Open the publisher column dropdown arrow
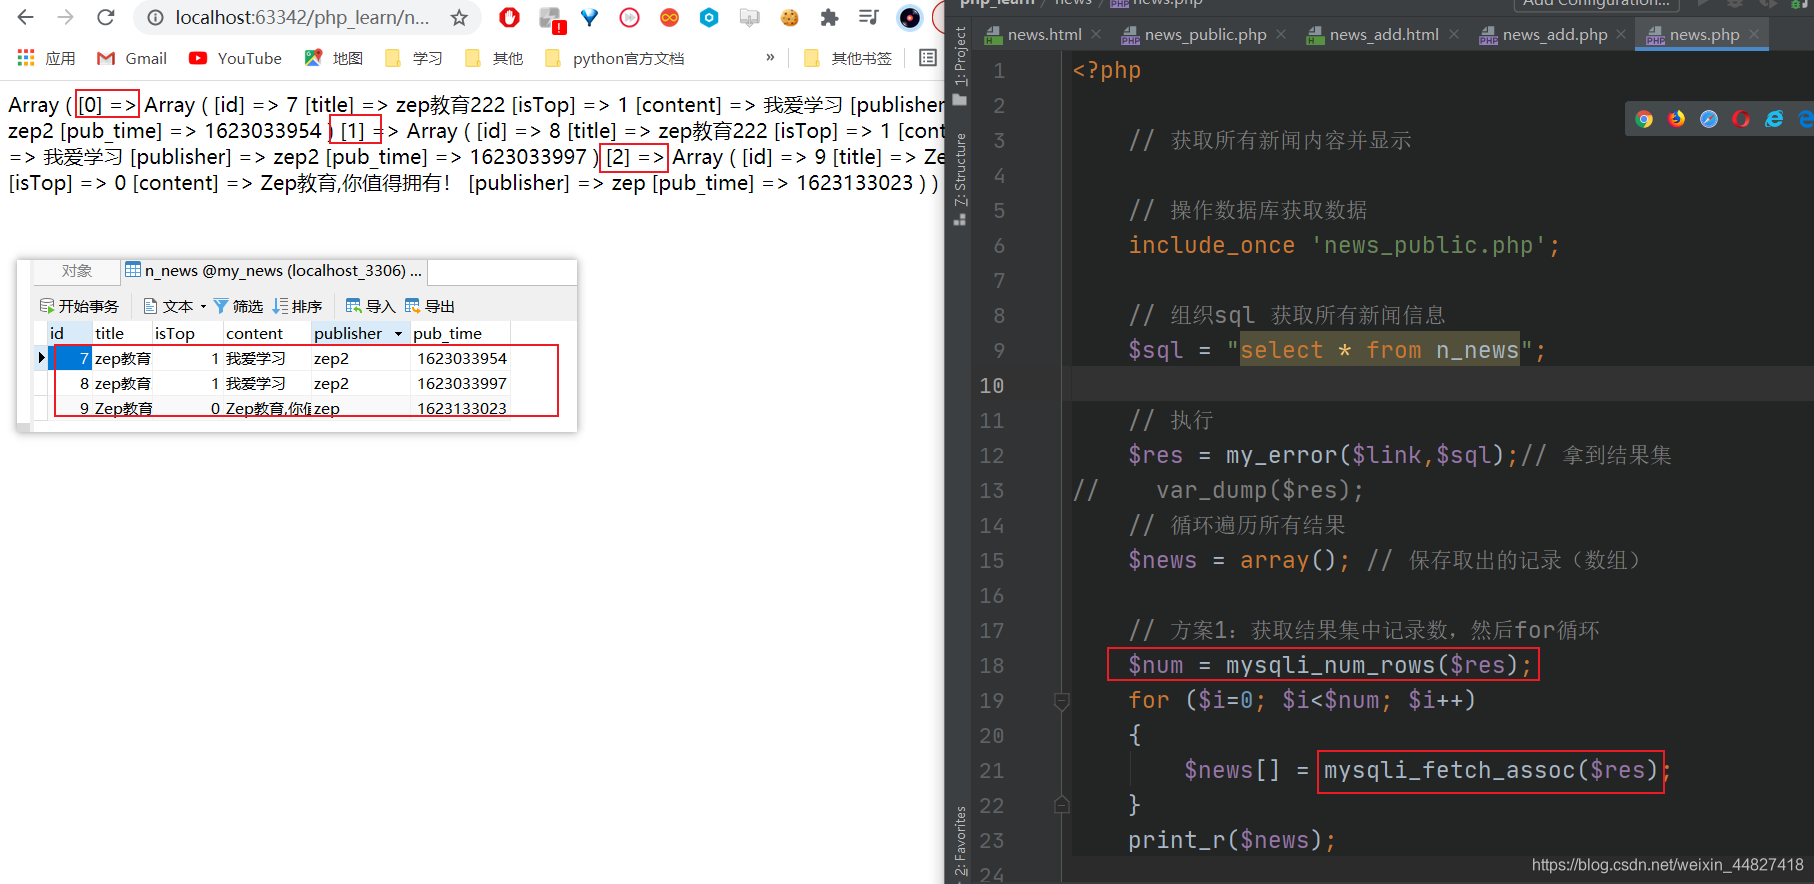The image size is (1814, 884). 398,334
